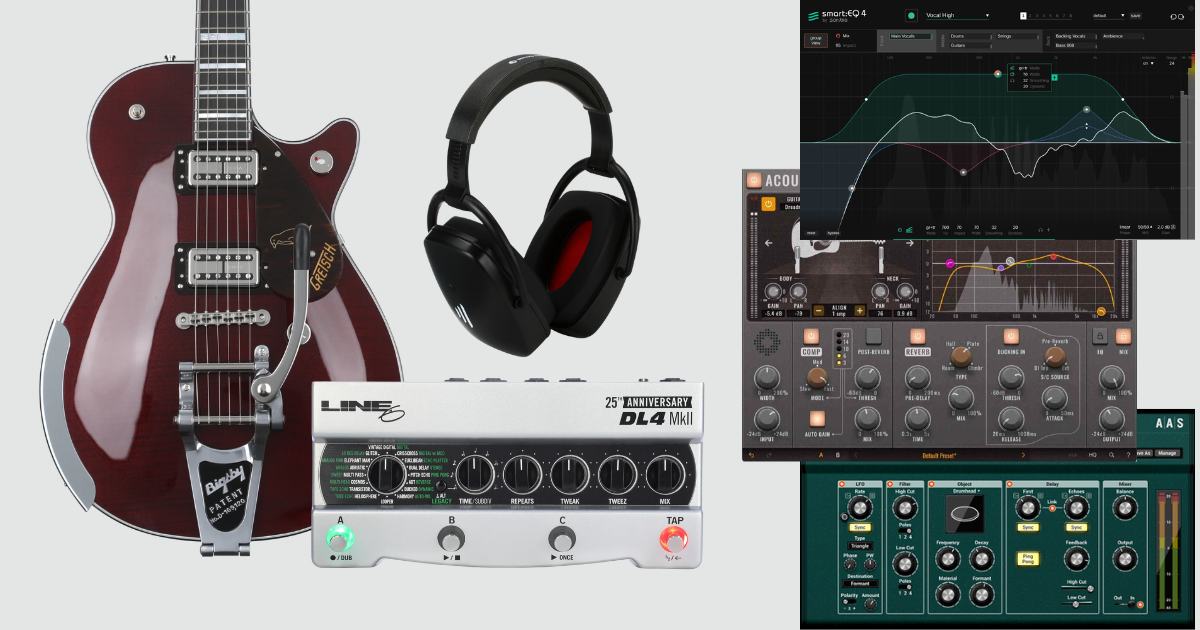Image resolution: width=1200 pixels, height=630 pixels.
Task: Toggle the REVERB power button
Action: [x=918, y=336]
